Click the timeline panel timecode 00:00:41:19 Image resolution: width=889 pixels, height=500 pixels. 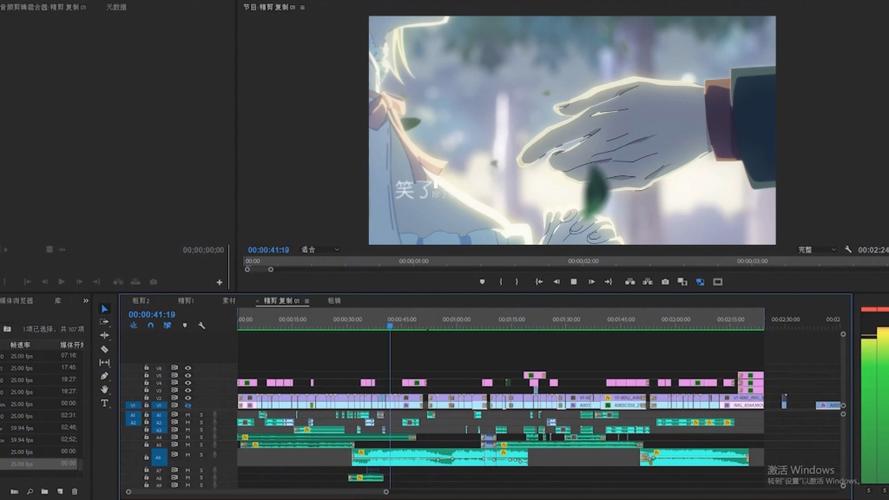click(151, 314)
